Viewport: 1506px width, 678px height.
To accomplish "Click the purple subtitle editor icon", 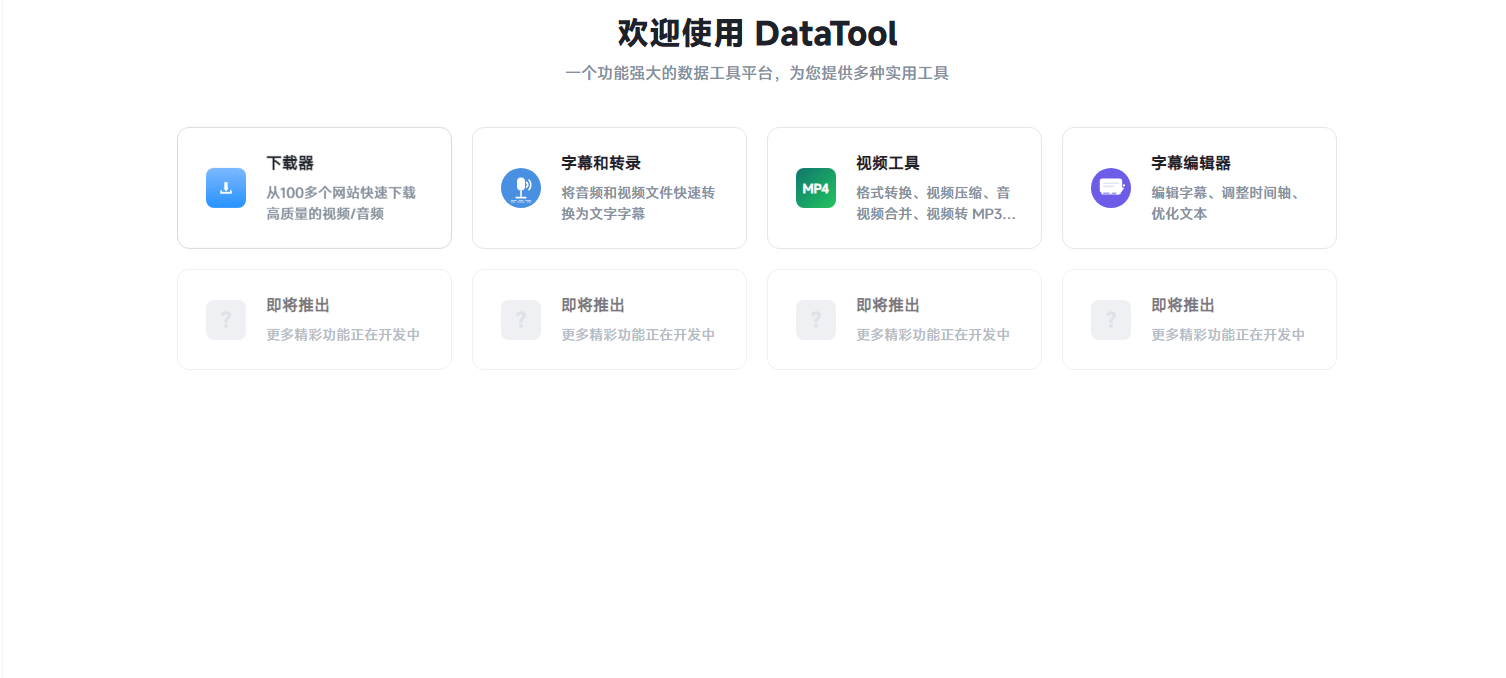I will (x=1111, y=188).
